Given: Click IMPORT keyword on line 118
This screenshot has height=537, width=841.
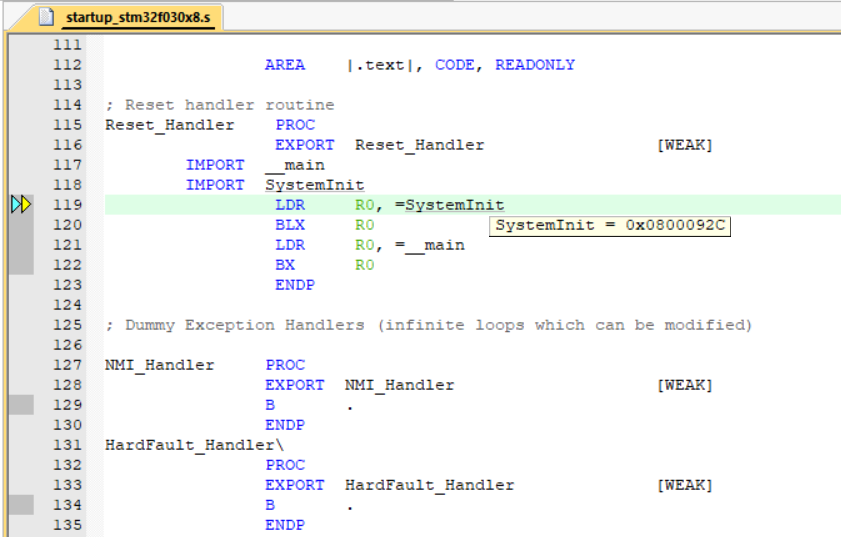Looking at the screenshot, I should tap(215, 185).
